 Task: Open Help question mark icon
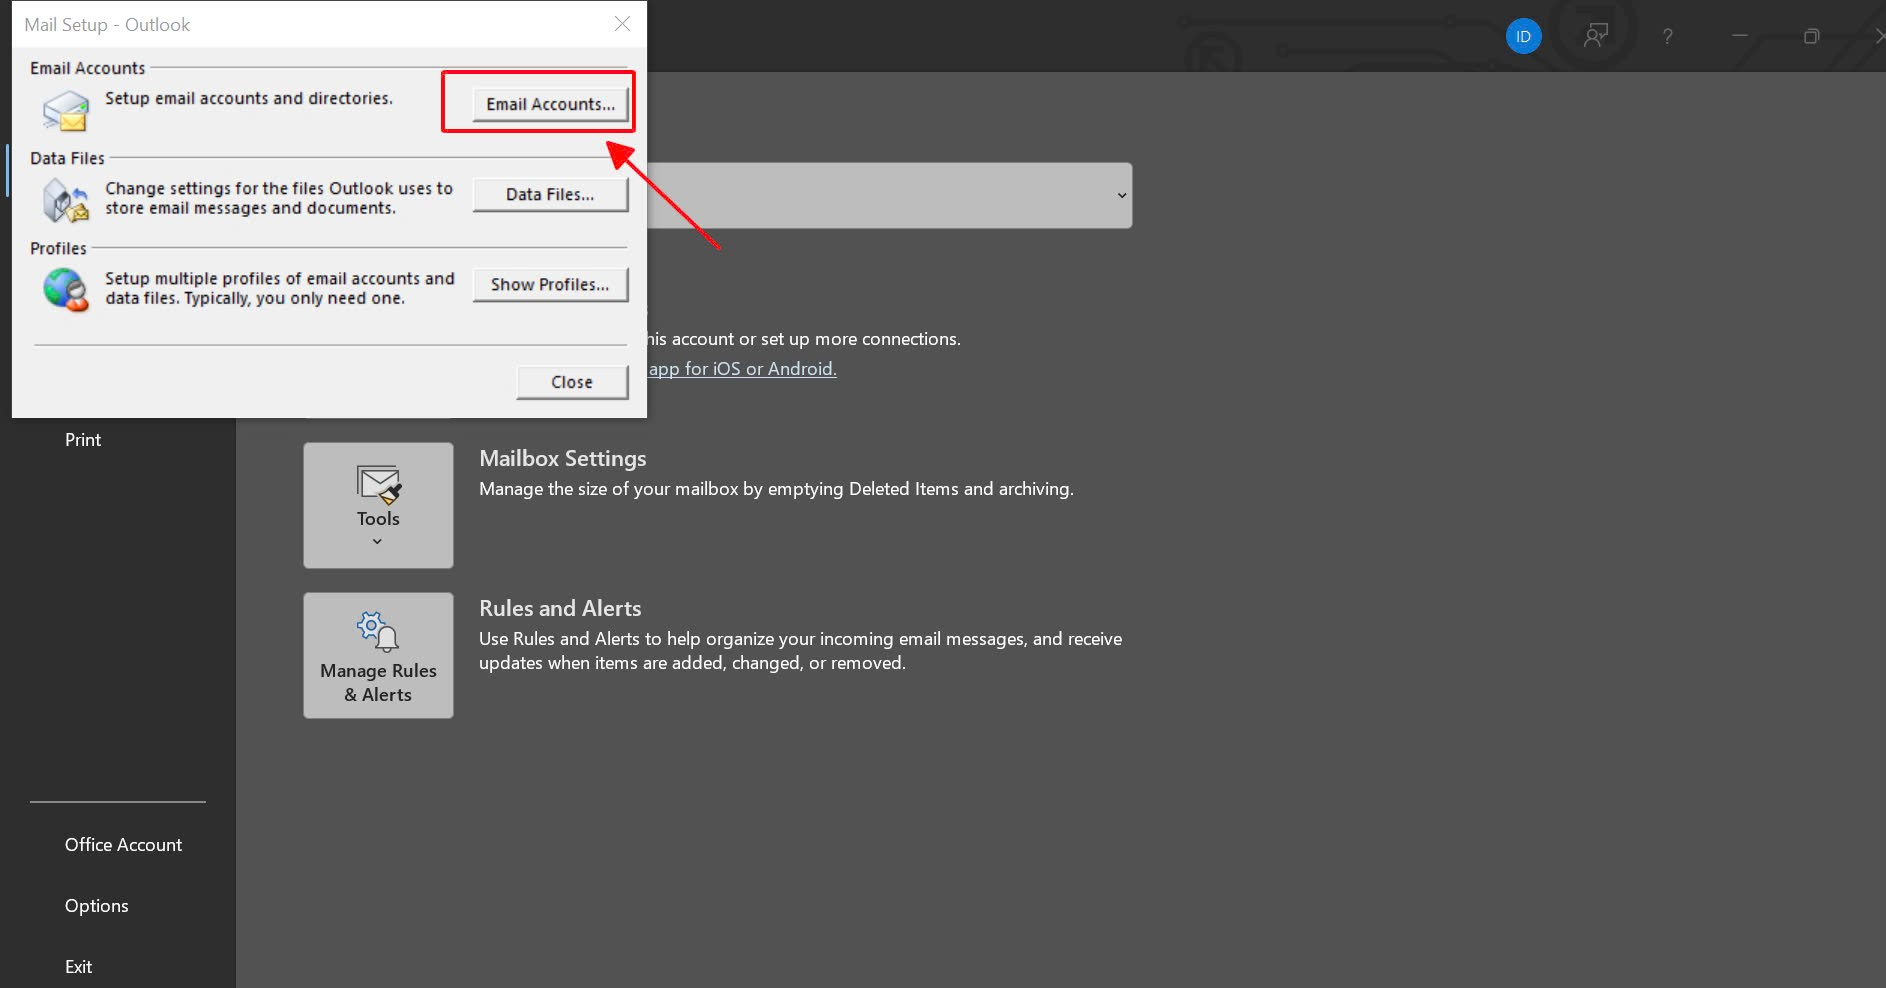1667,36
